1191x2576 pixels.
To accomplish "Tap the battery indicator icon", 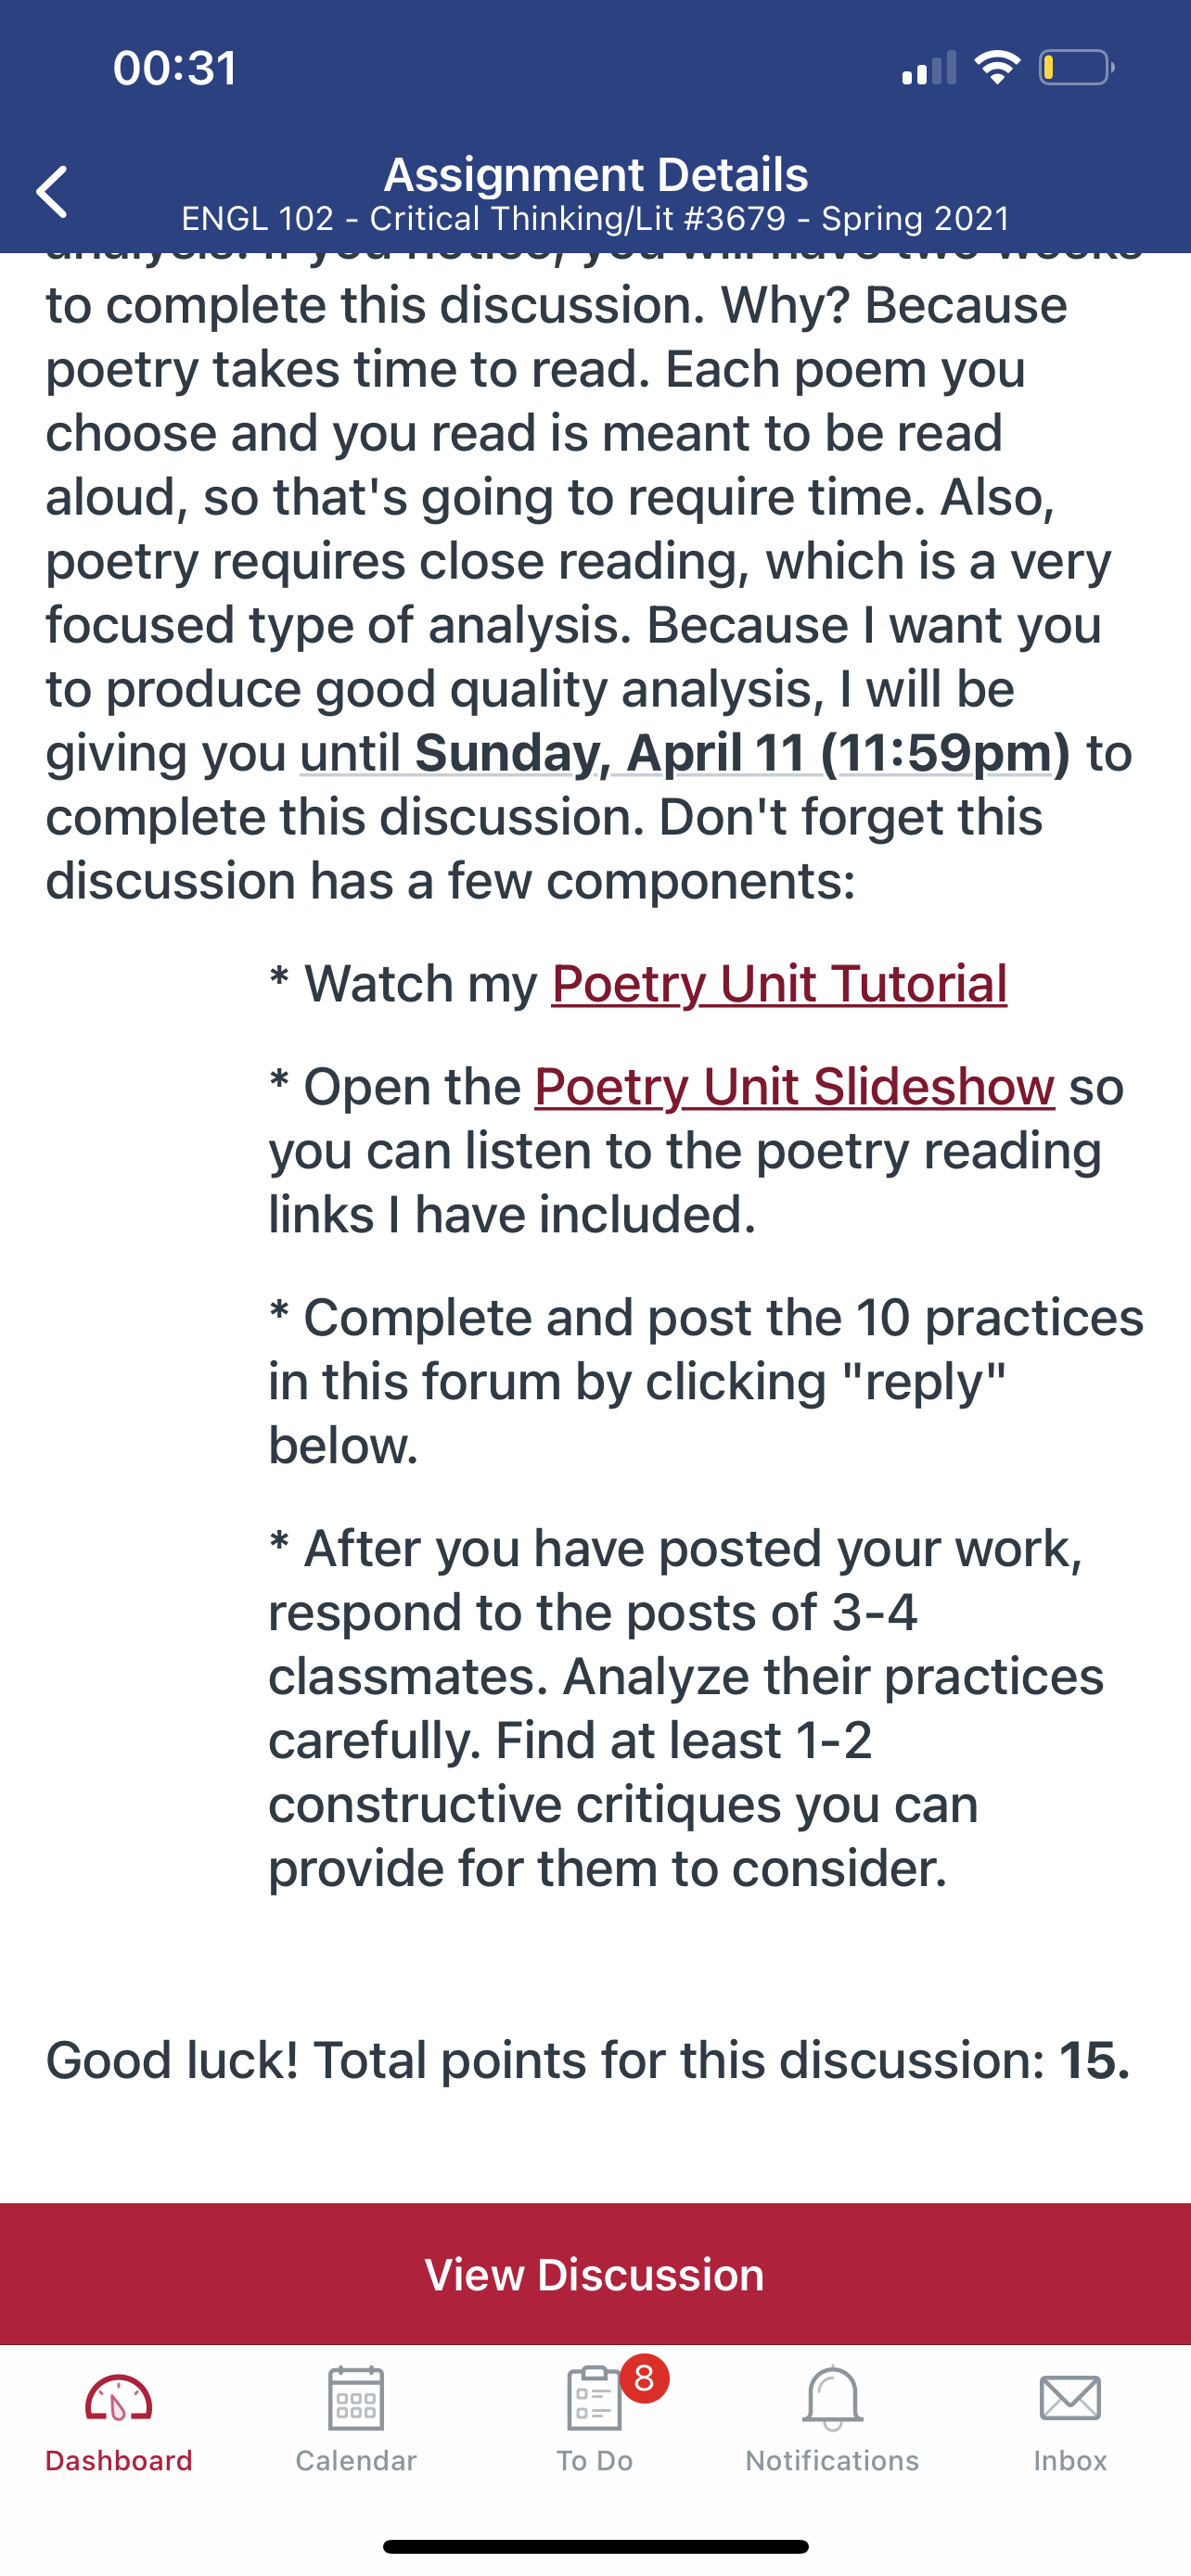I will point(1076,68).
